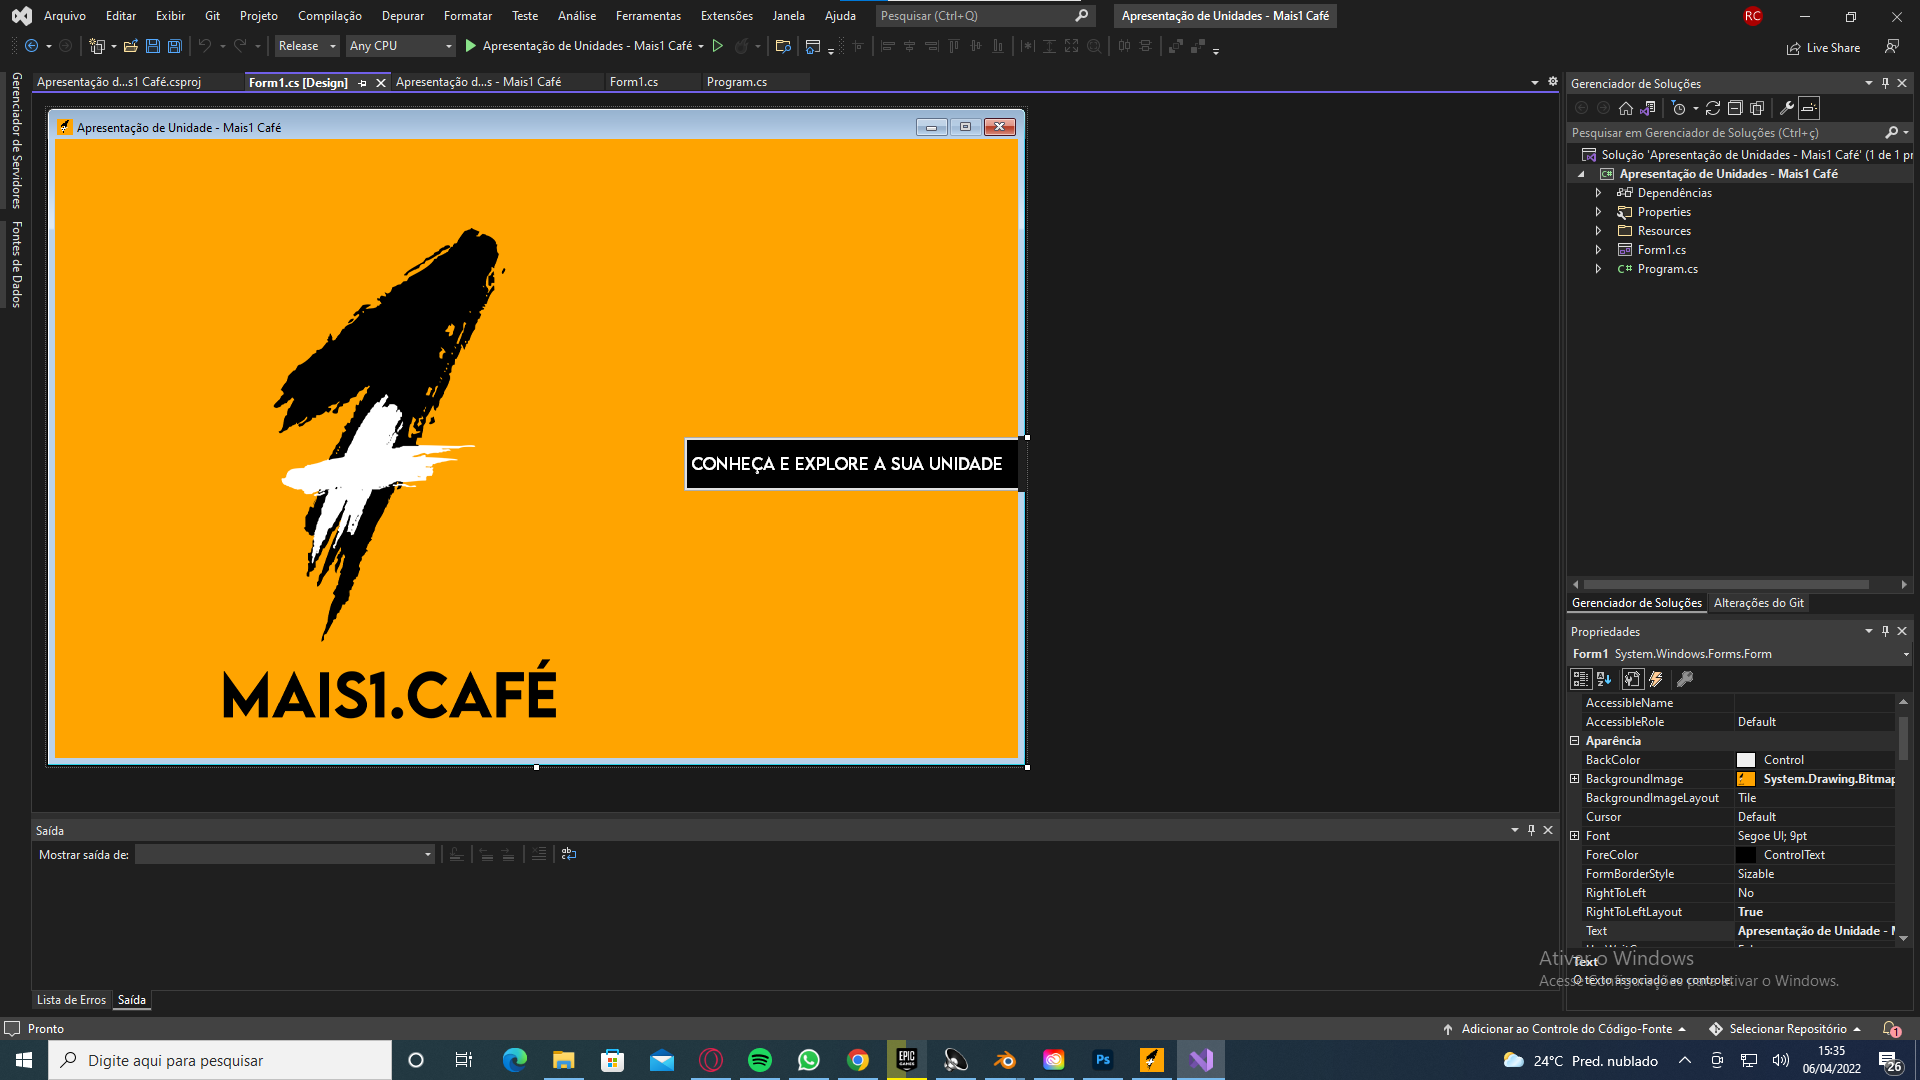Open the Compilação menu
Image resolution: width=1920 pixels, height=1080 pixels.
(330, 15)
